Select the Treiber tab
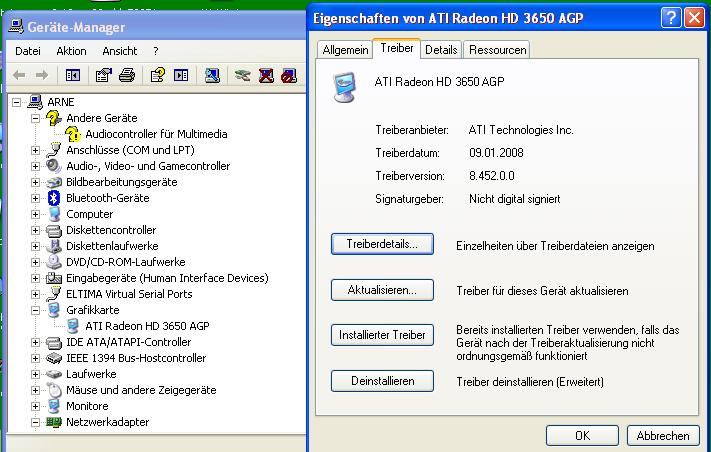 tap(397, 48)
